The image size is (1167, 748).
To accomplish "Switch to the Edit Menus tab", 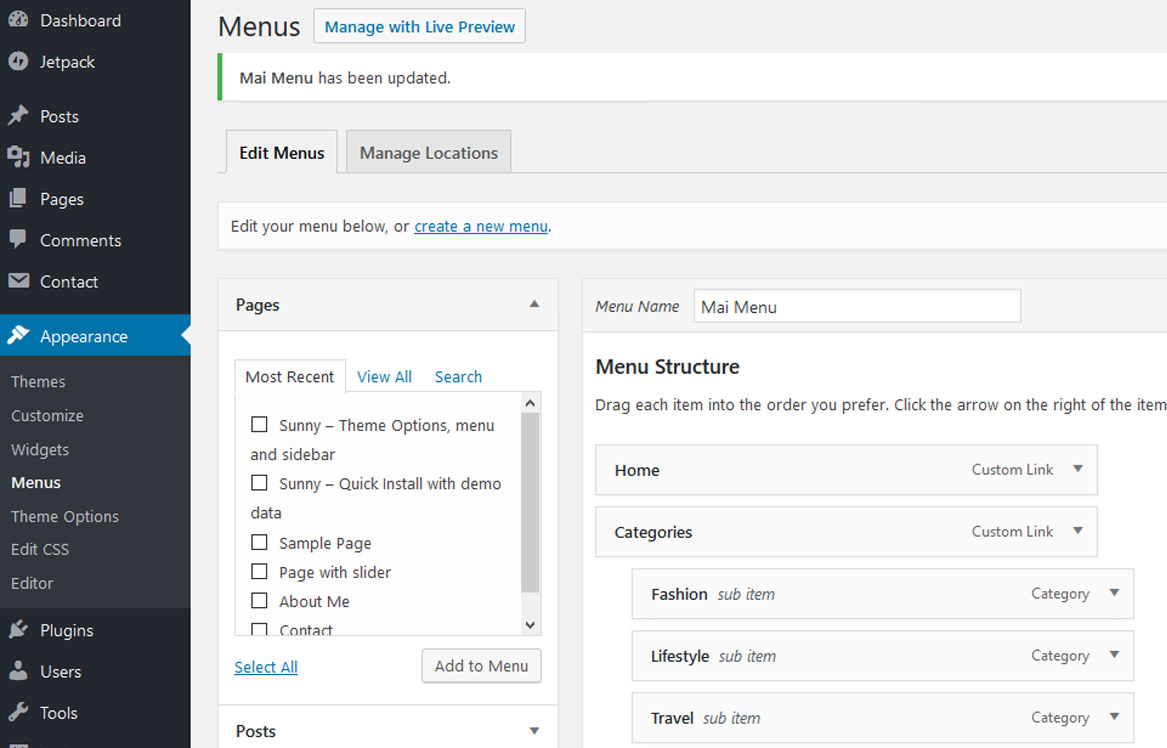I will [x=281, y=153].
